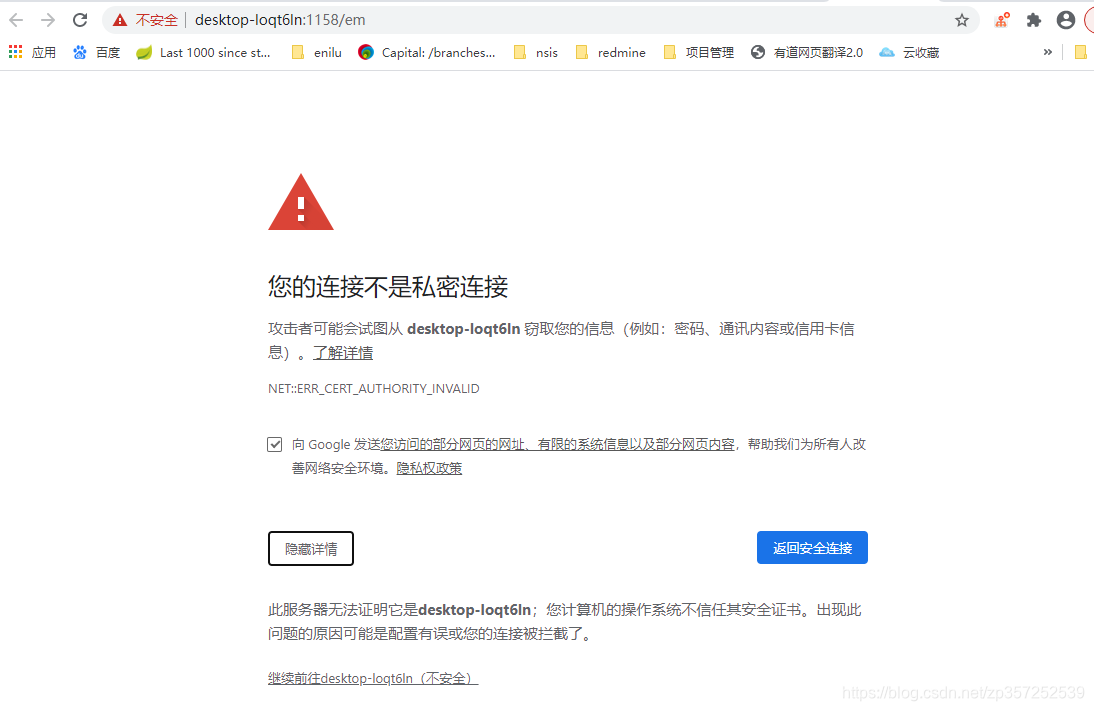Open the 有道网页翻译2.0 bookmark

807,52
